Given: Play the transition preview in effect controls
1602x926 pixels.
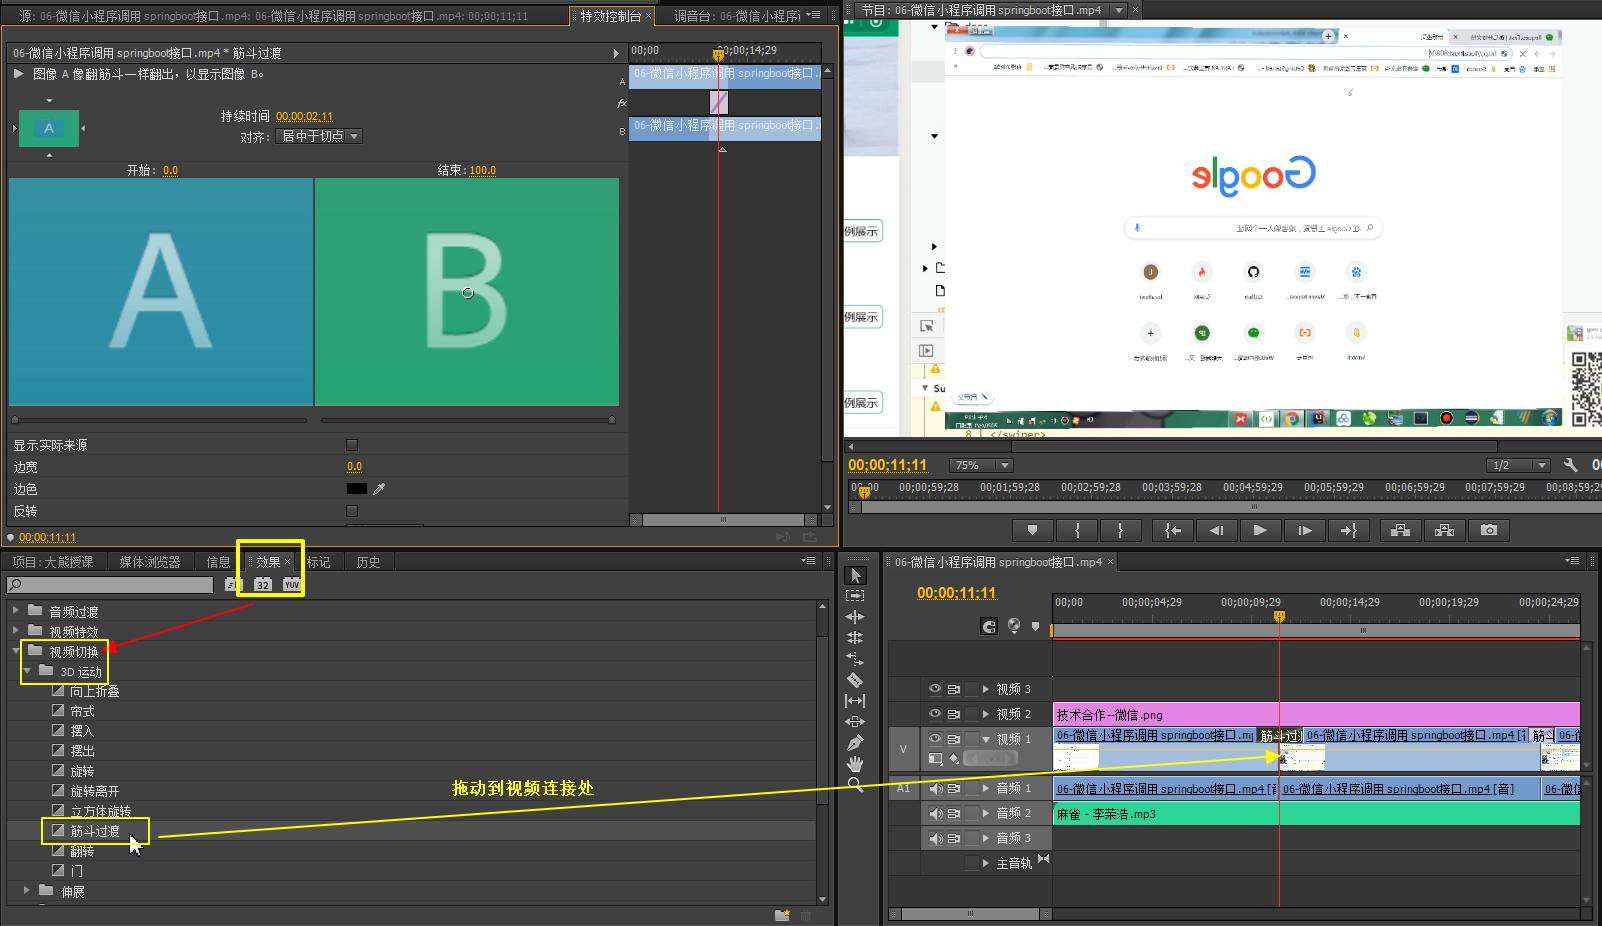Looking at the screenshot, I should (18, 73).
